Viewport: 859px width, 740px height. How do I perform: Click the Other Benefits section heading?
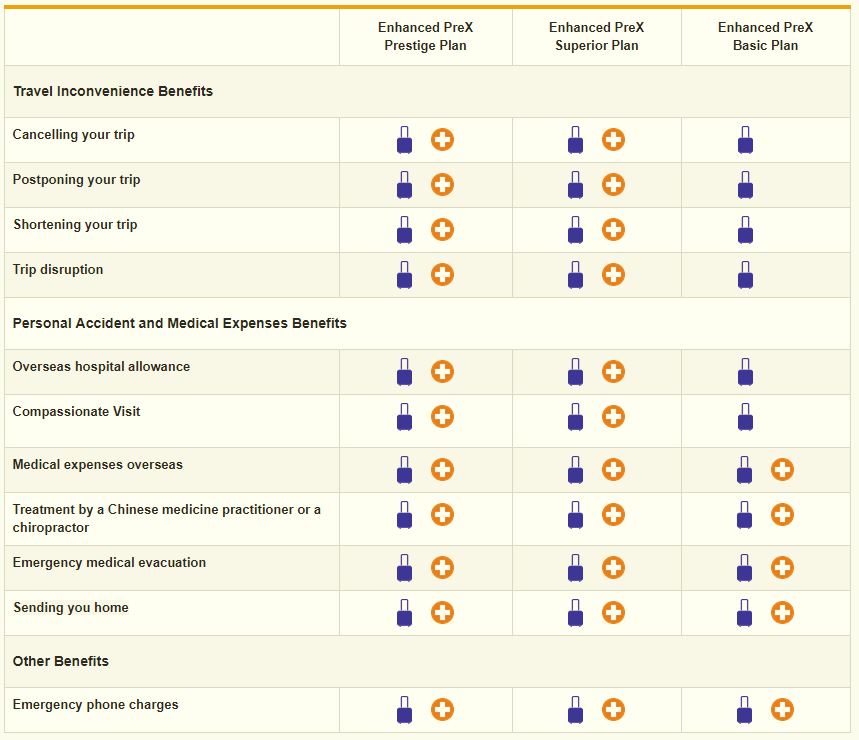[x=61, y=661]
